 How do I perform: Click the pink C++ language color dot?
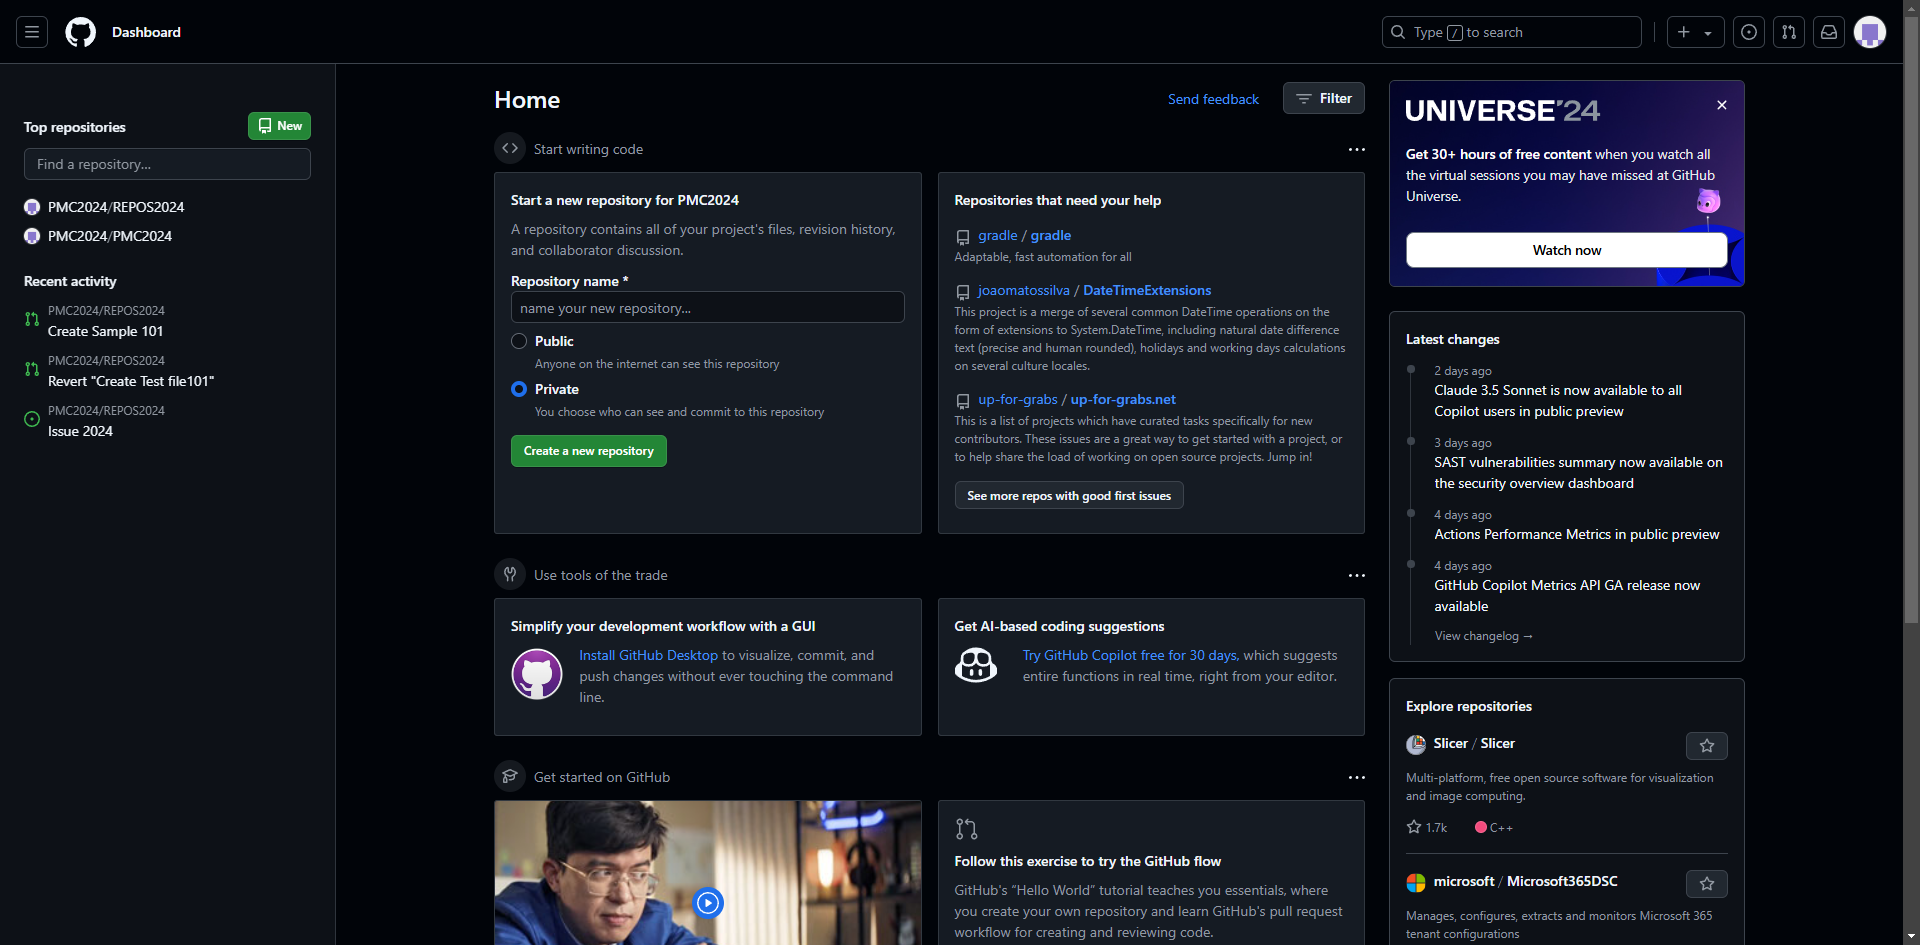[1480, 827]
